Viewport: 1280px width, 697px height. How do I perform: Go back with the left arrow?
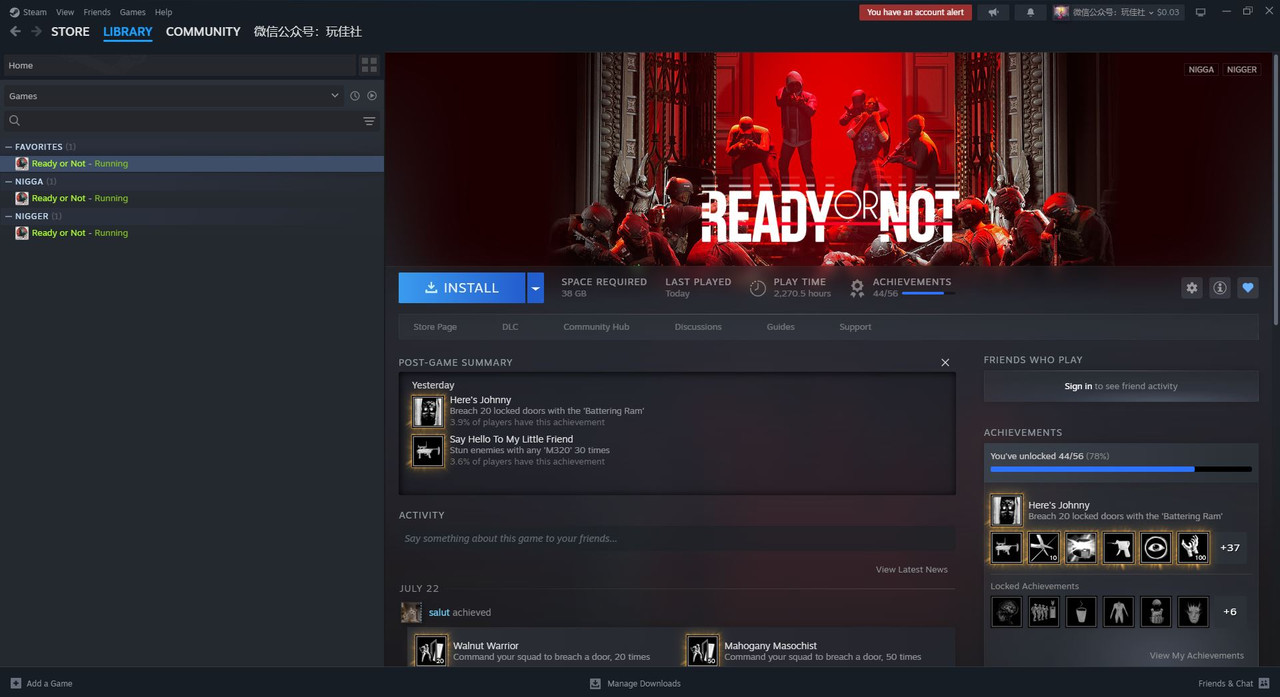[15, 31]
